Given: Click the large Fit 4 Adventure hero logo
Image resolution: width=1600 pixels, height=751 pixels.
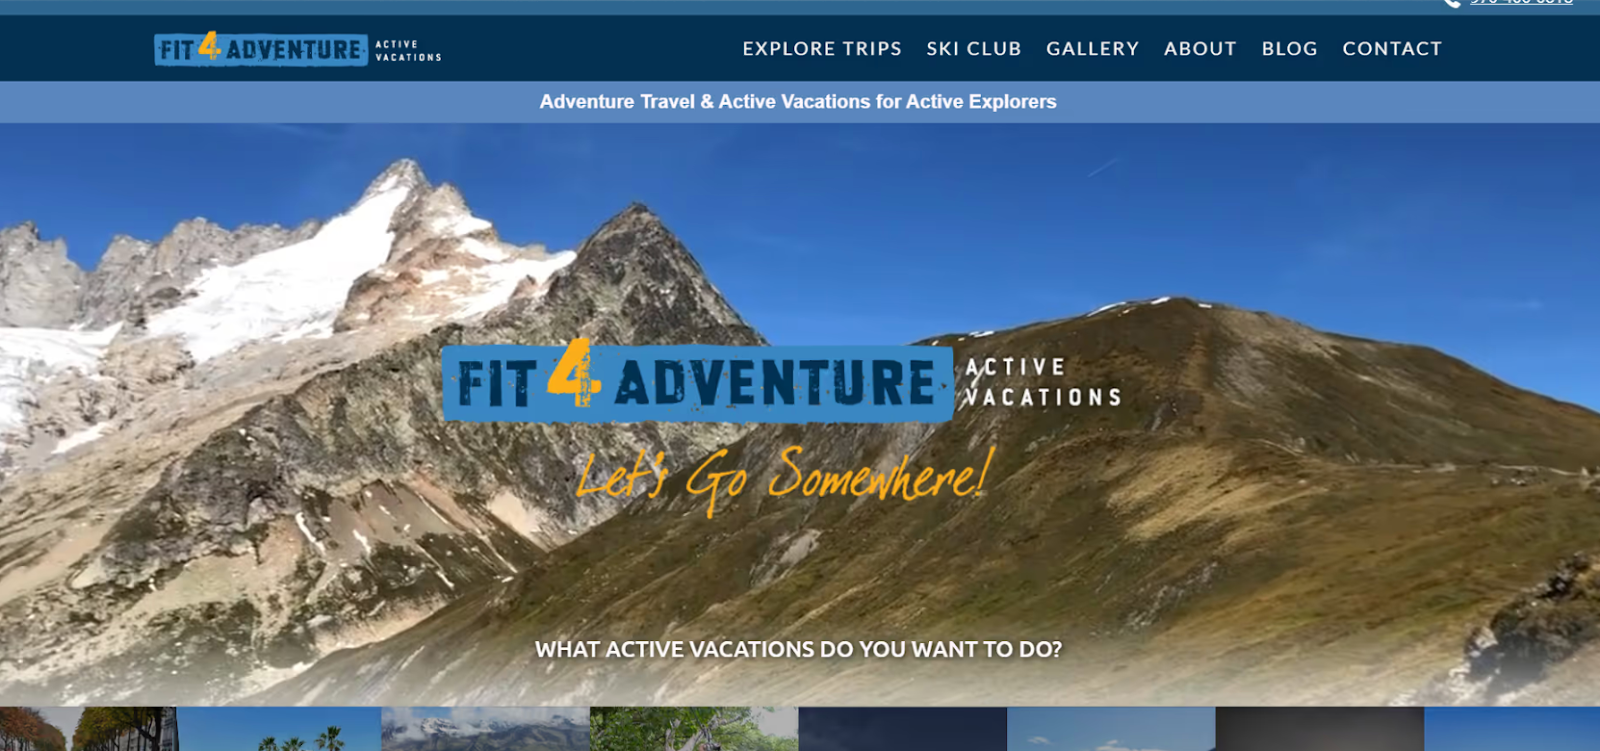Looking at the screenshot, I should [782, 380].
